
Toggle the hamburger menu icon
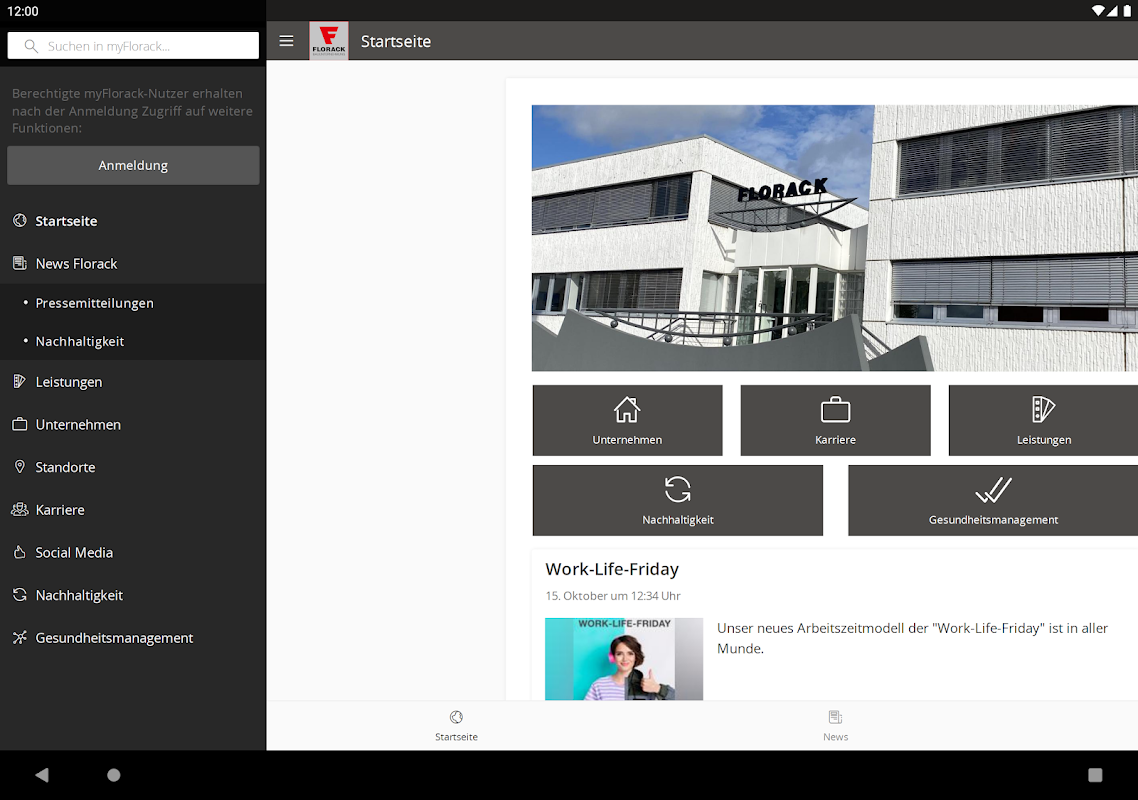click(x=287, y=41)
